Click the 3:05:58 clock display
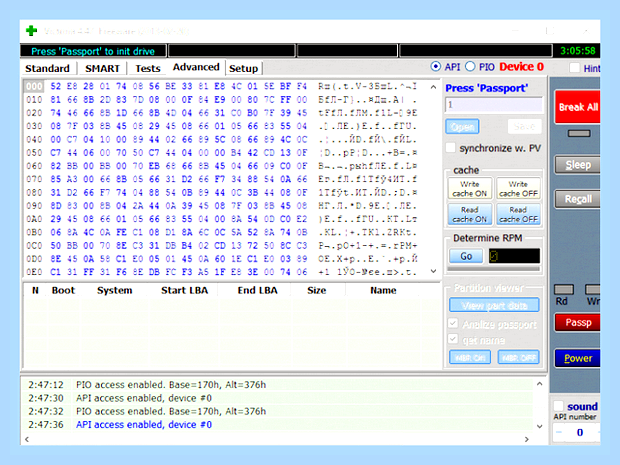Image resolution: width=620 pixels, height=465 pixels. point(578,51)
